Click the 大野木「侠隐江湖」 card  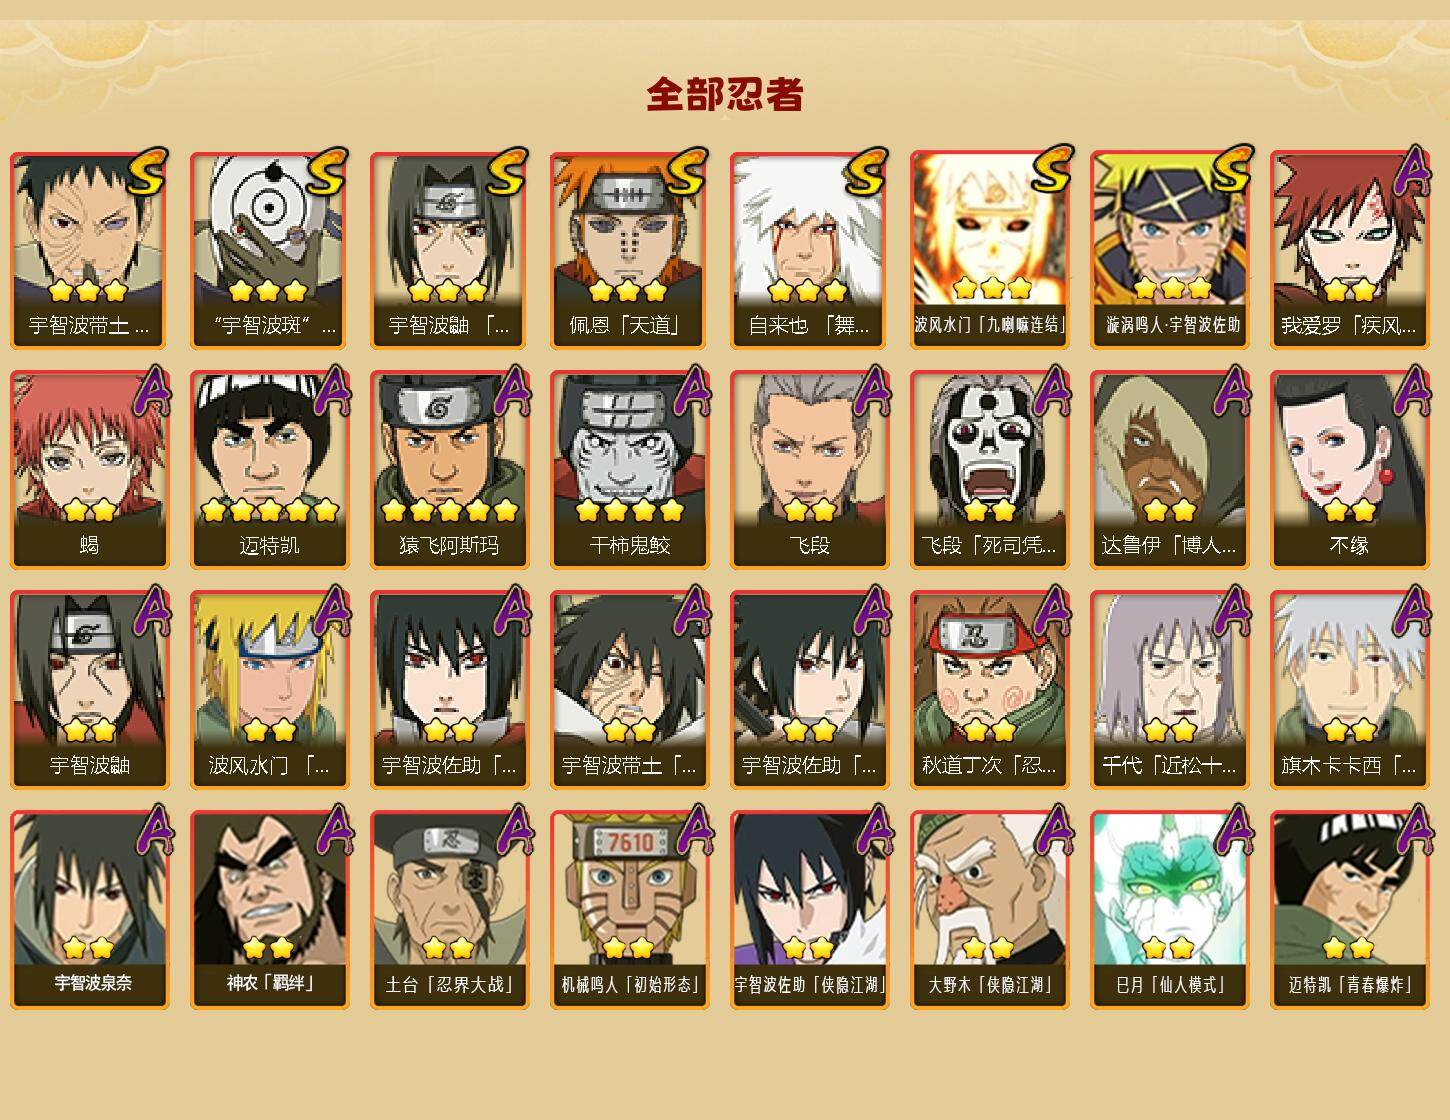coord(989,910)
